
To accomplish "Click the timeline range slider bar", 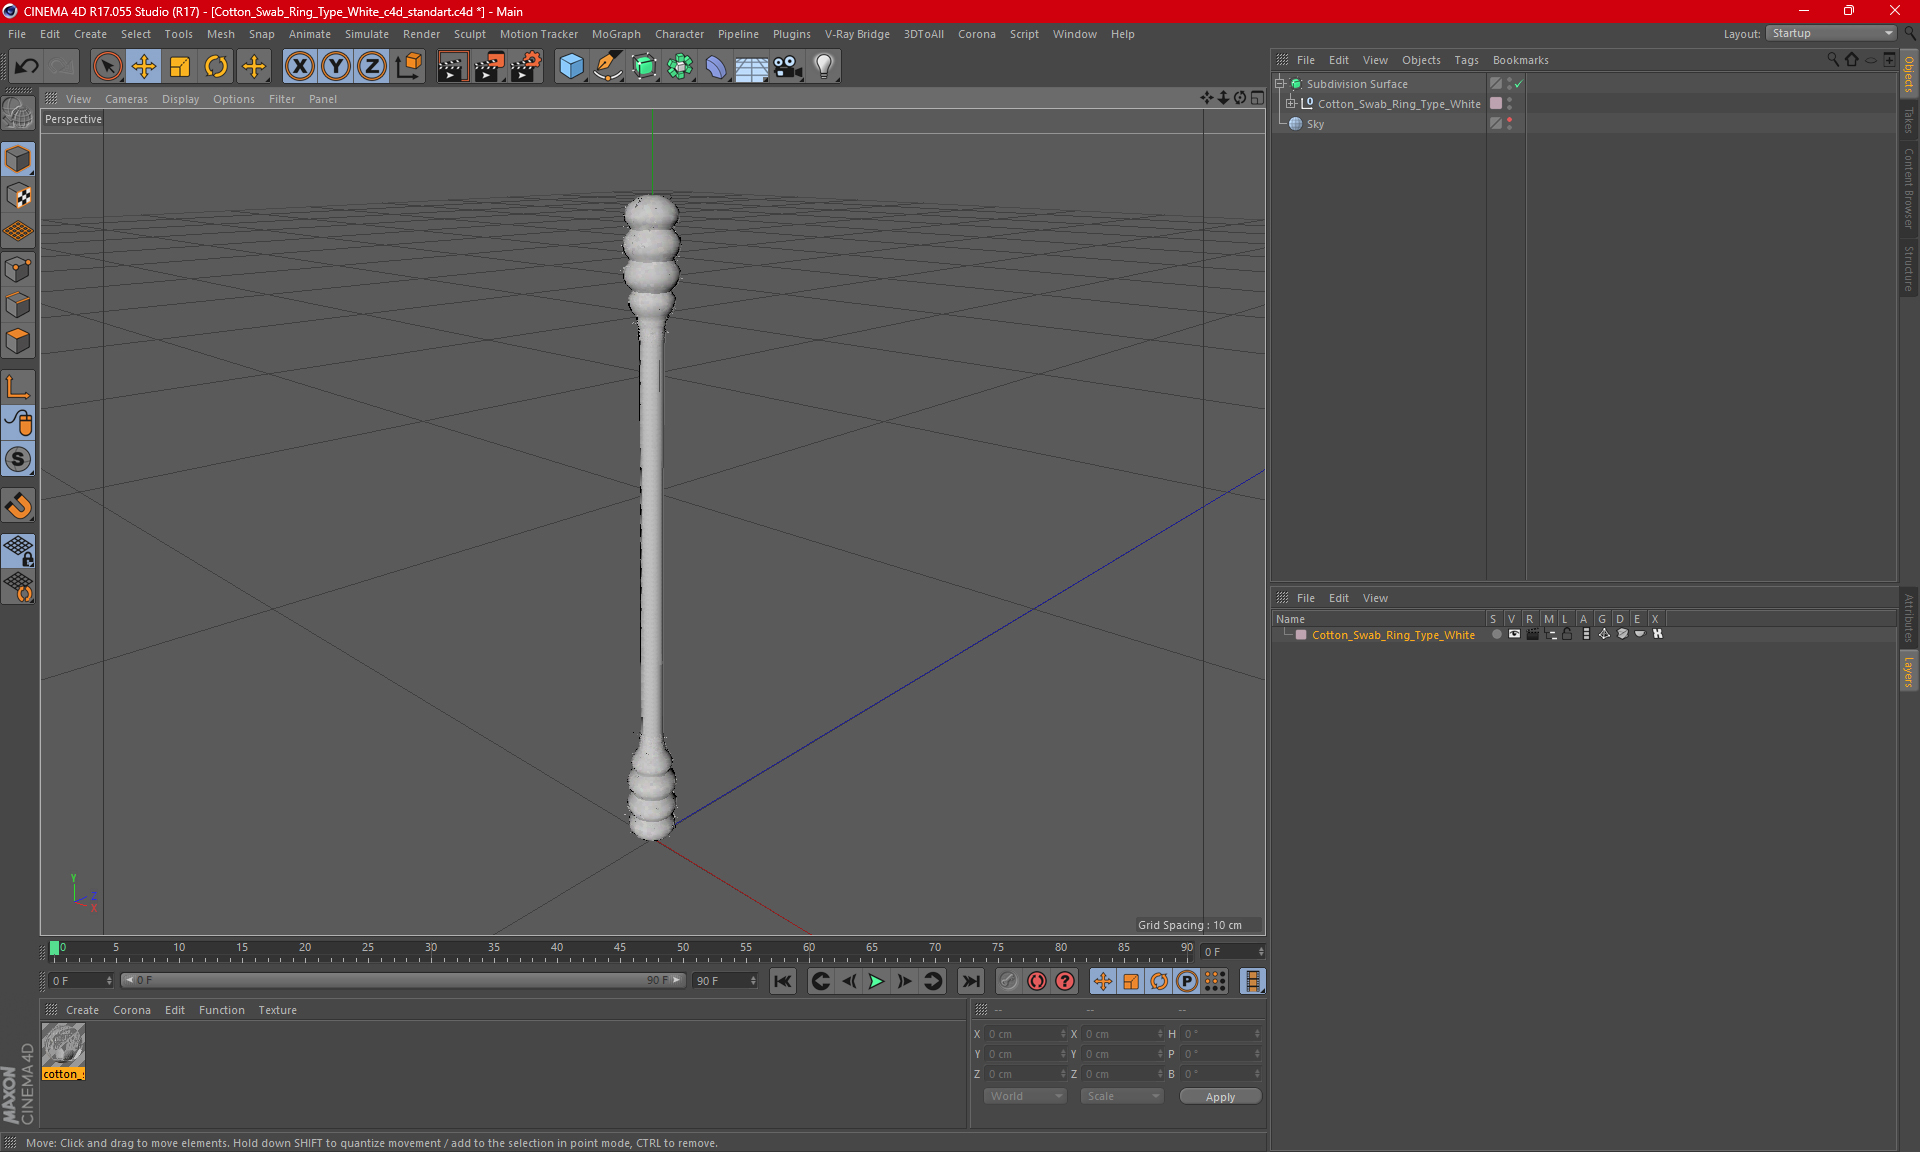I will coord(403,980).
